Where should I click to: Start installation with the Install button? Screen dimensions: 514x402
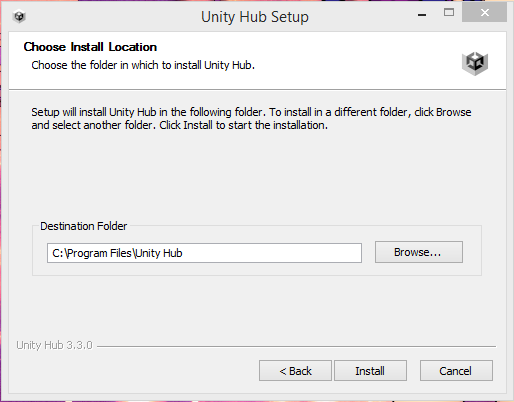[370, 370]
